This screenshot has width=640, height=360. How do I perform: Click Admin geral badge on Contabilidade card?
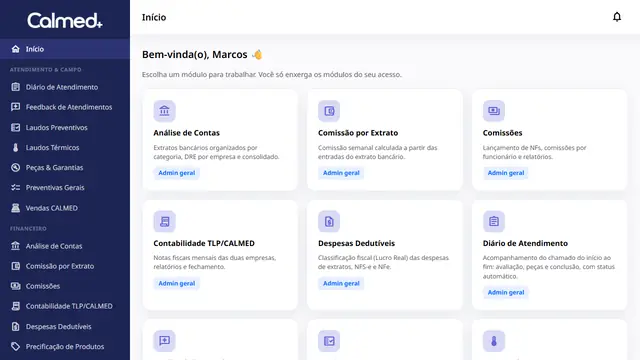click(177, 283)
